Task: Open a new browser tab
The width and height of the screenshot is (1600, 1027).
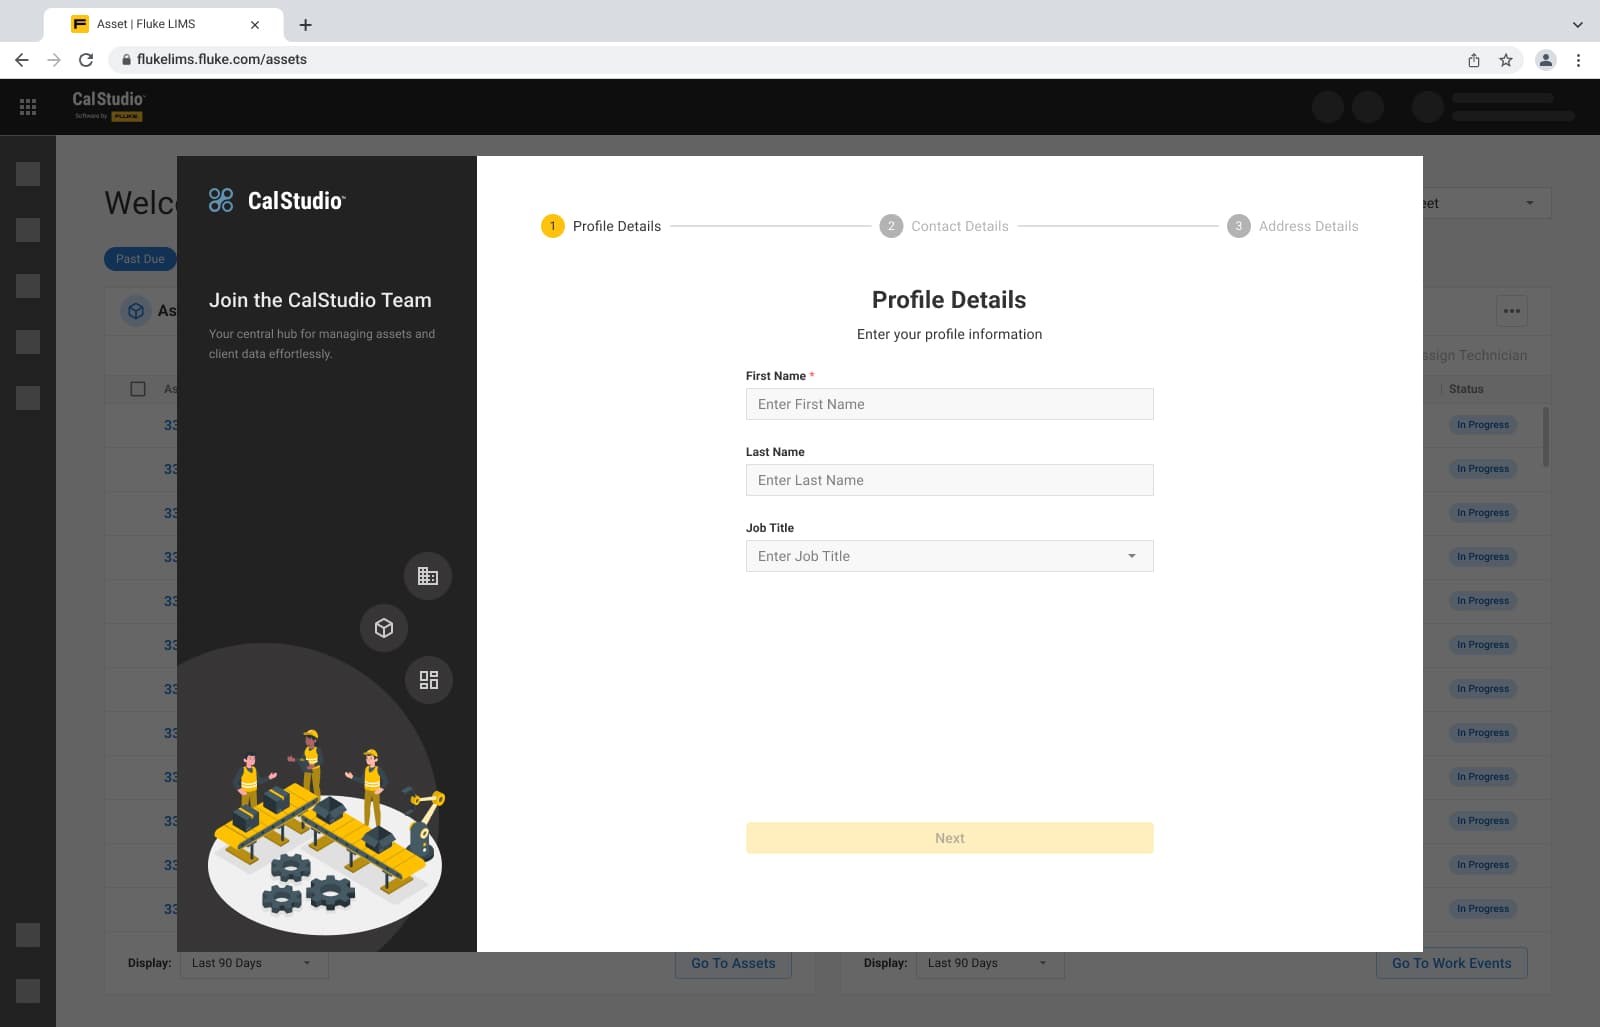Action: click(306, 24)
